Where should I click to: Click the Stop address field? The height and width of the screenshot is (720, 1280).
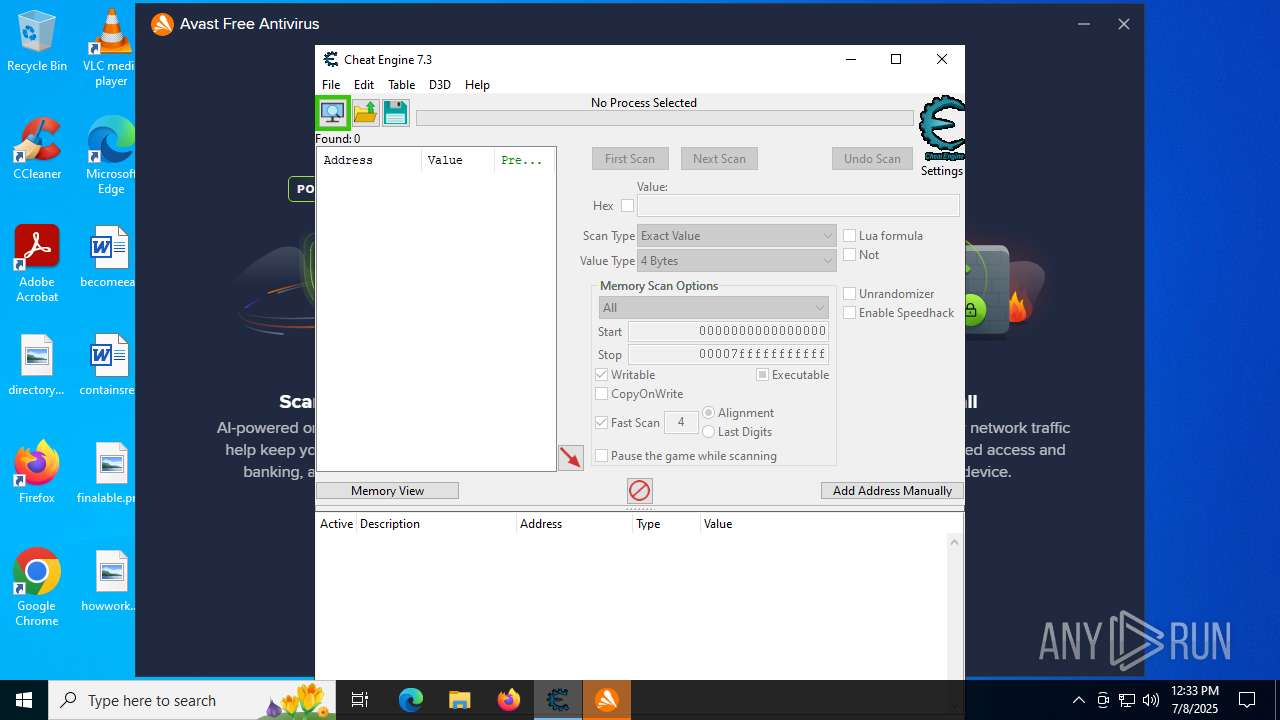click(x=728, y=354)
